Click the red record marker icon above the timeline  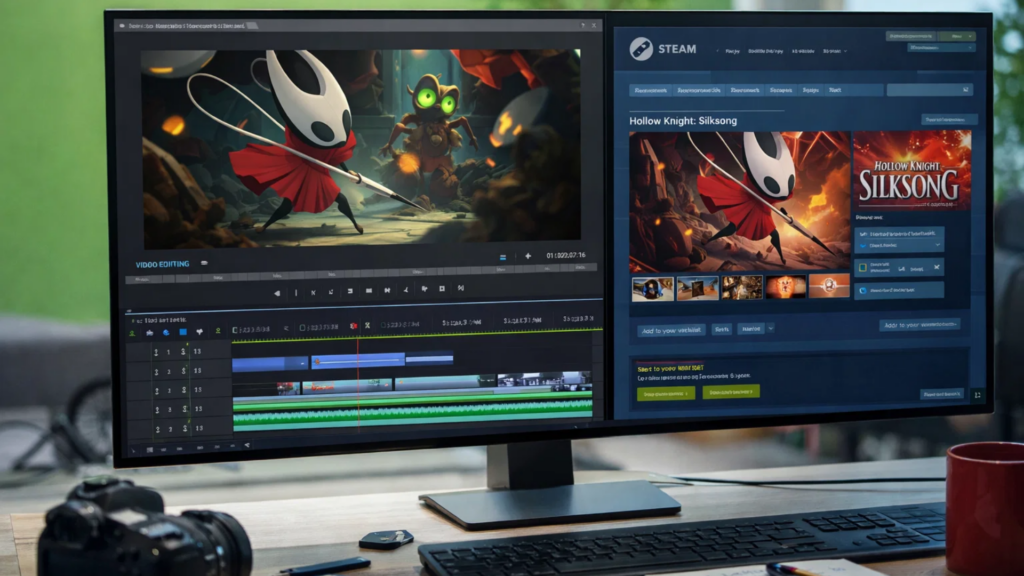coord(353,326)
